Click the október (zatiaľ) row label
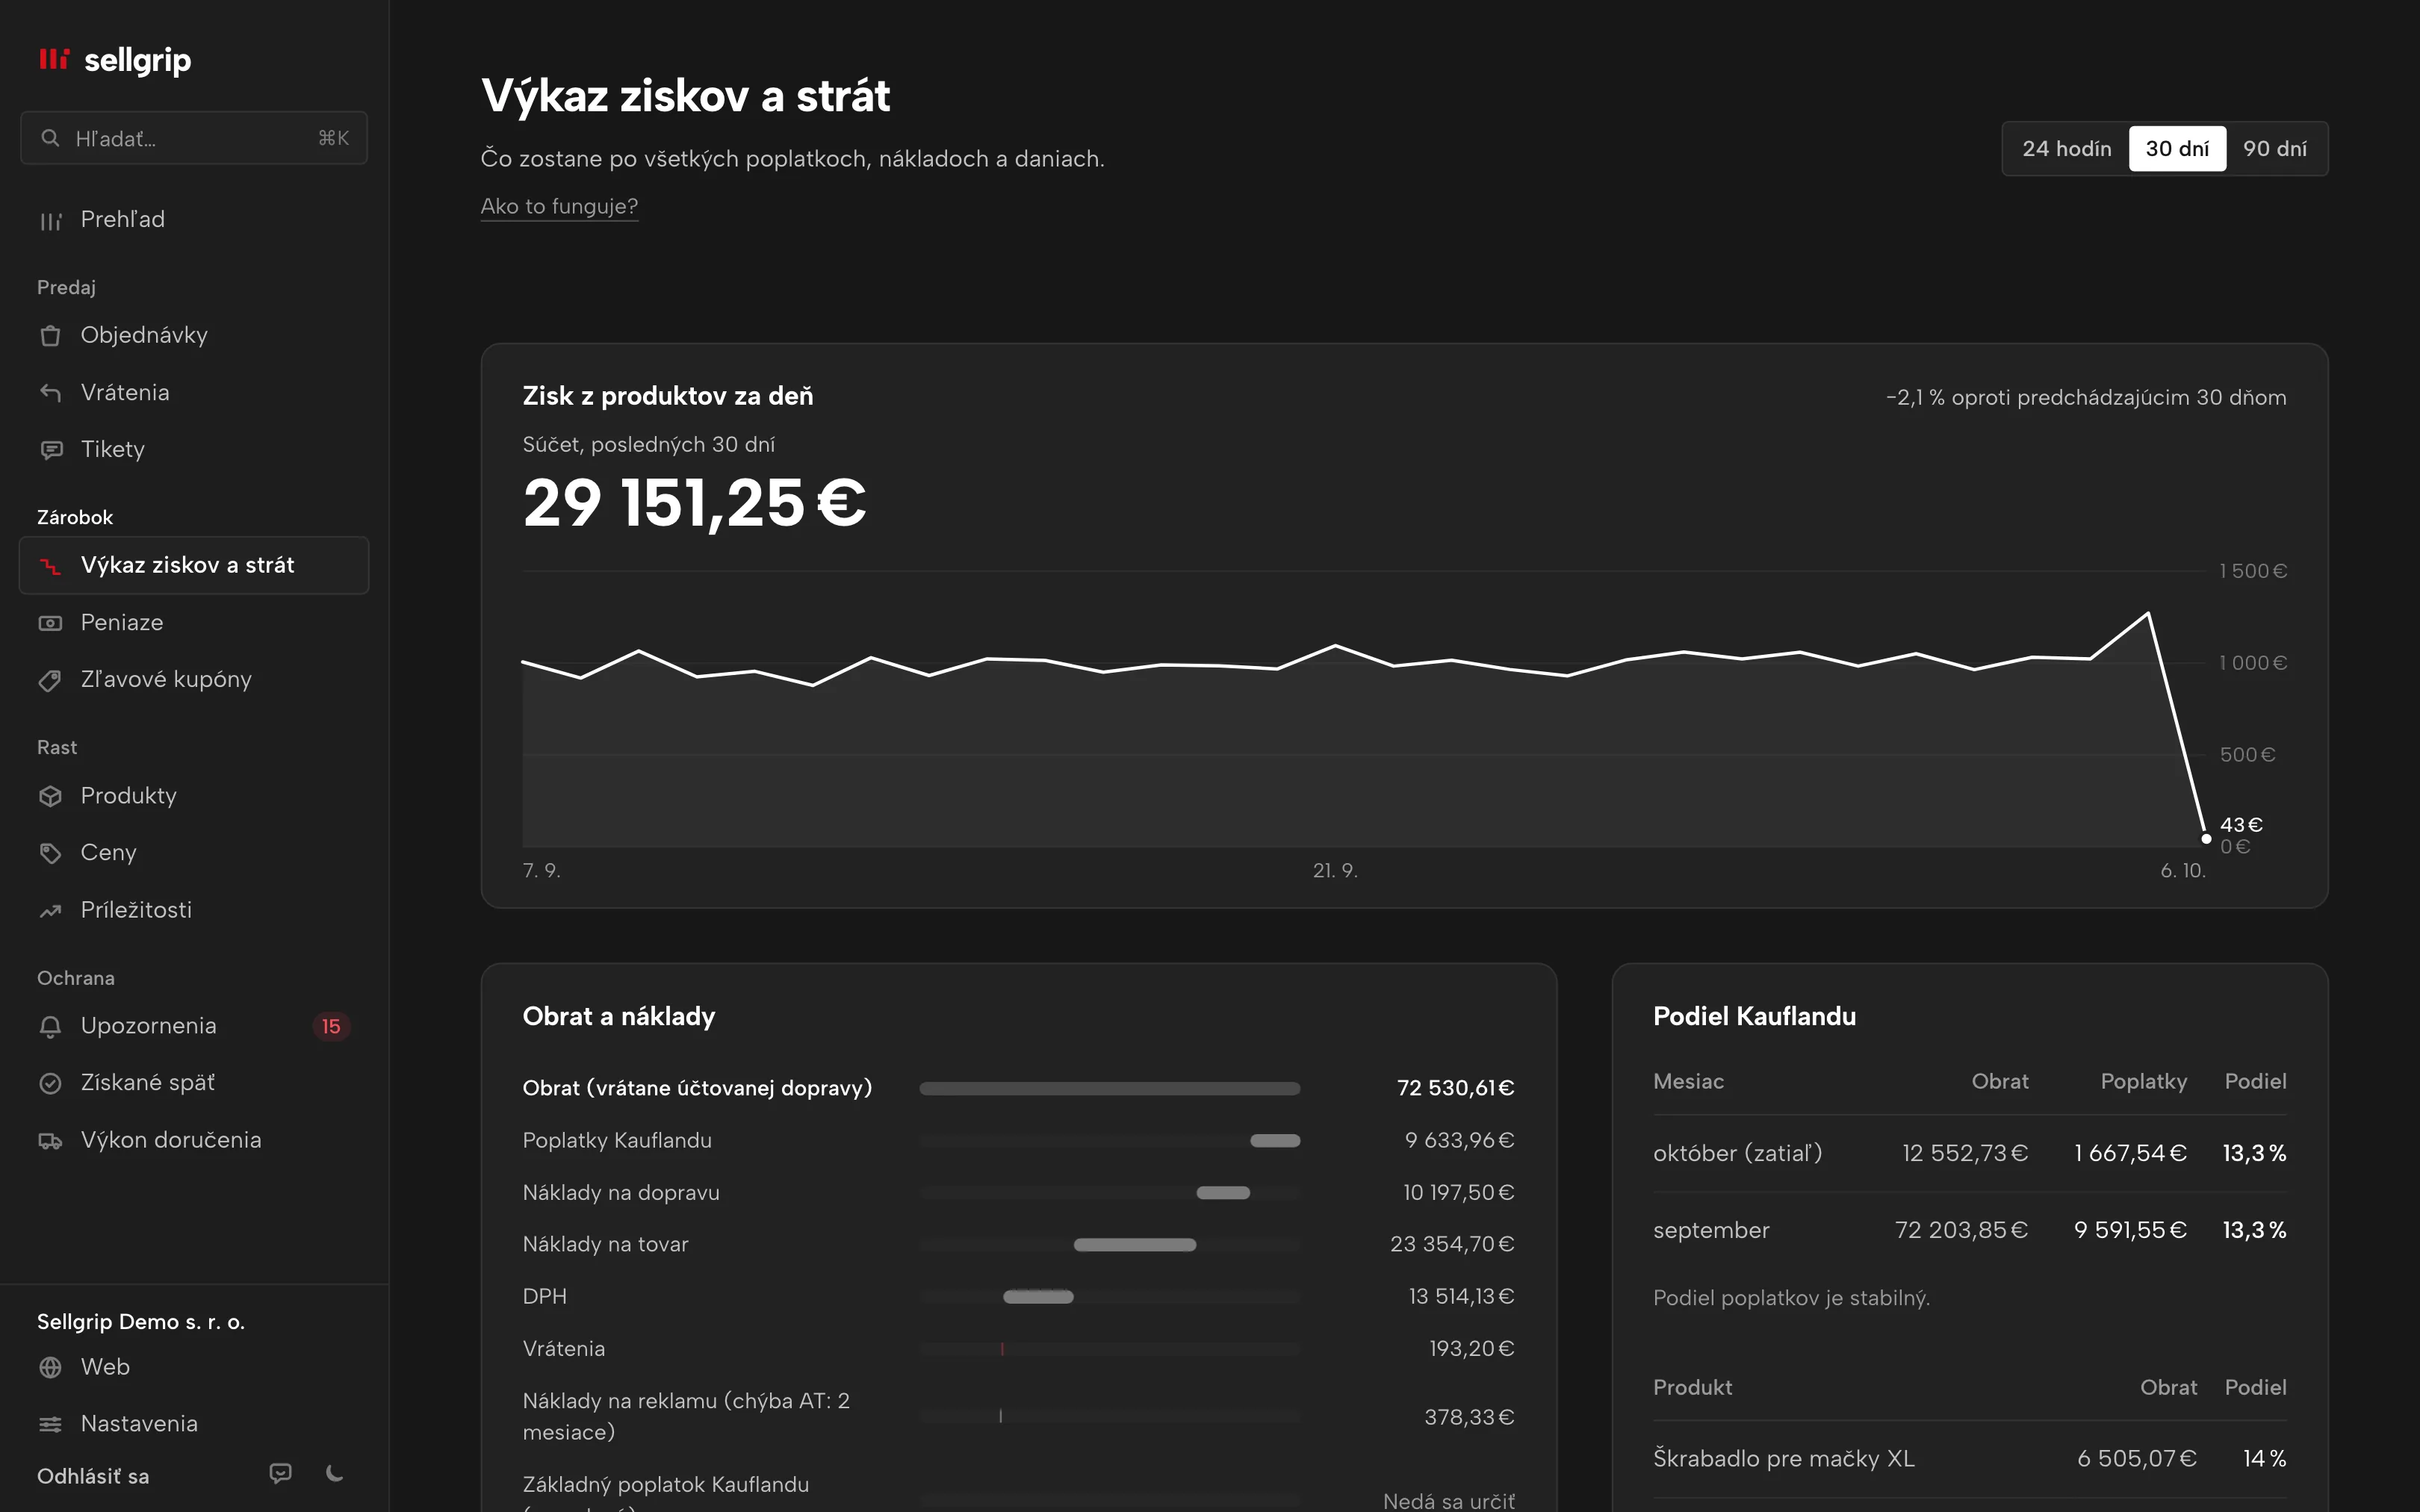 pyautogui.click(x=1737, y=1153)
